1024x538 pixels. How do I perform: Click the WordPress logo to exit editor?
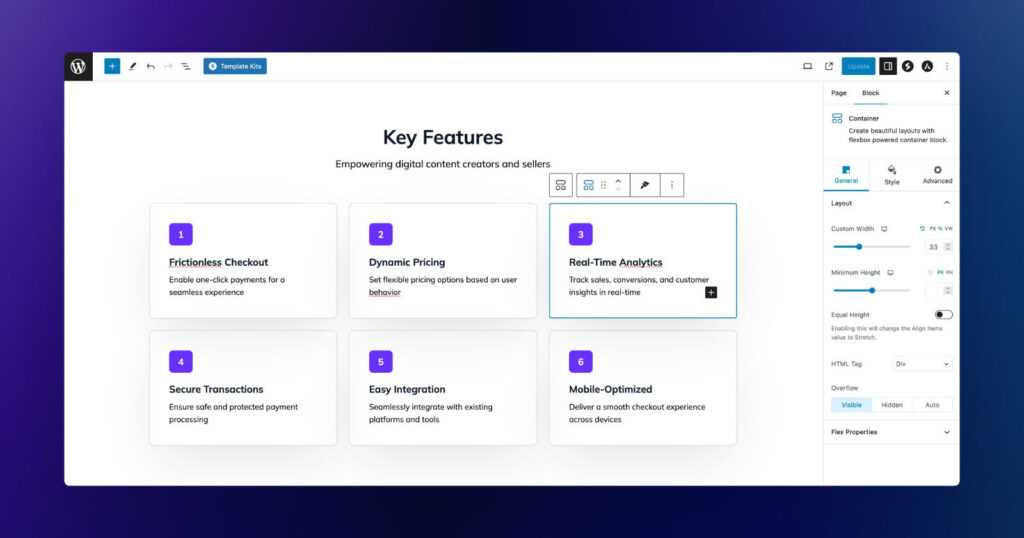pyautogui.click(x=79, y=67)
